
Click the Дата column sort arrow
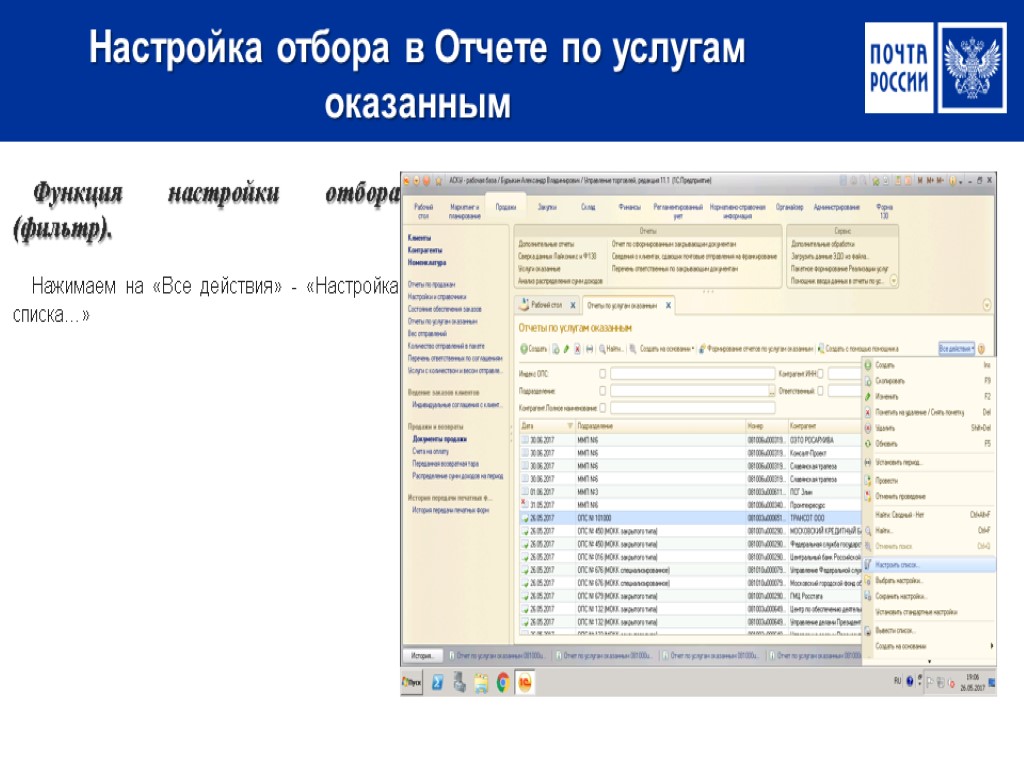click(569, 426)
